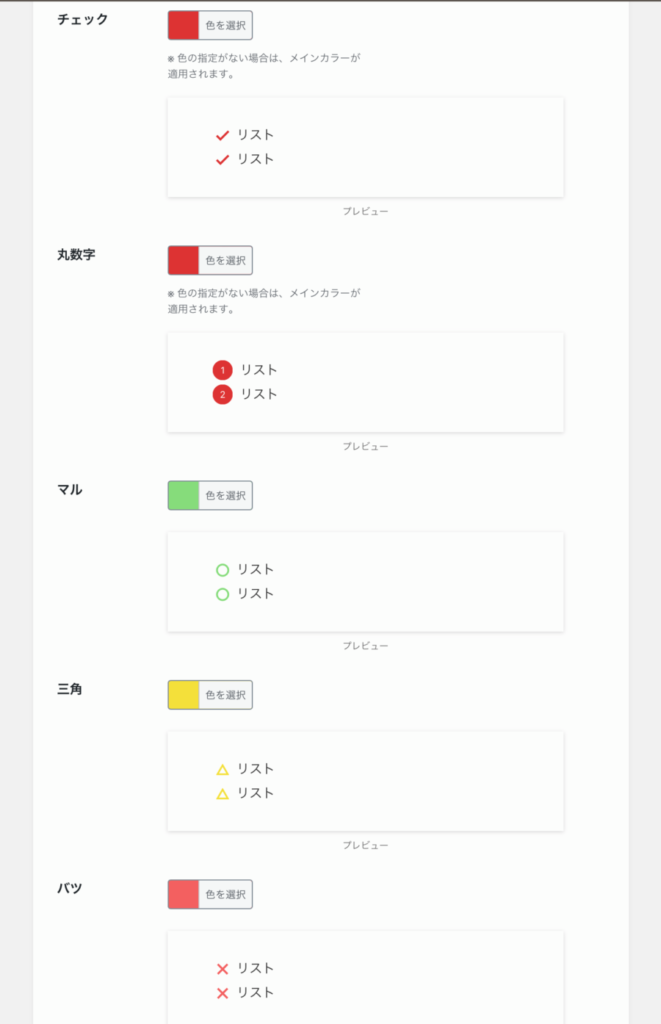Click the green color swatch for マル

[184, 496]
